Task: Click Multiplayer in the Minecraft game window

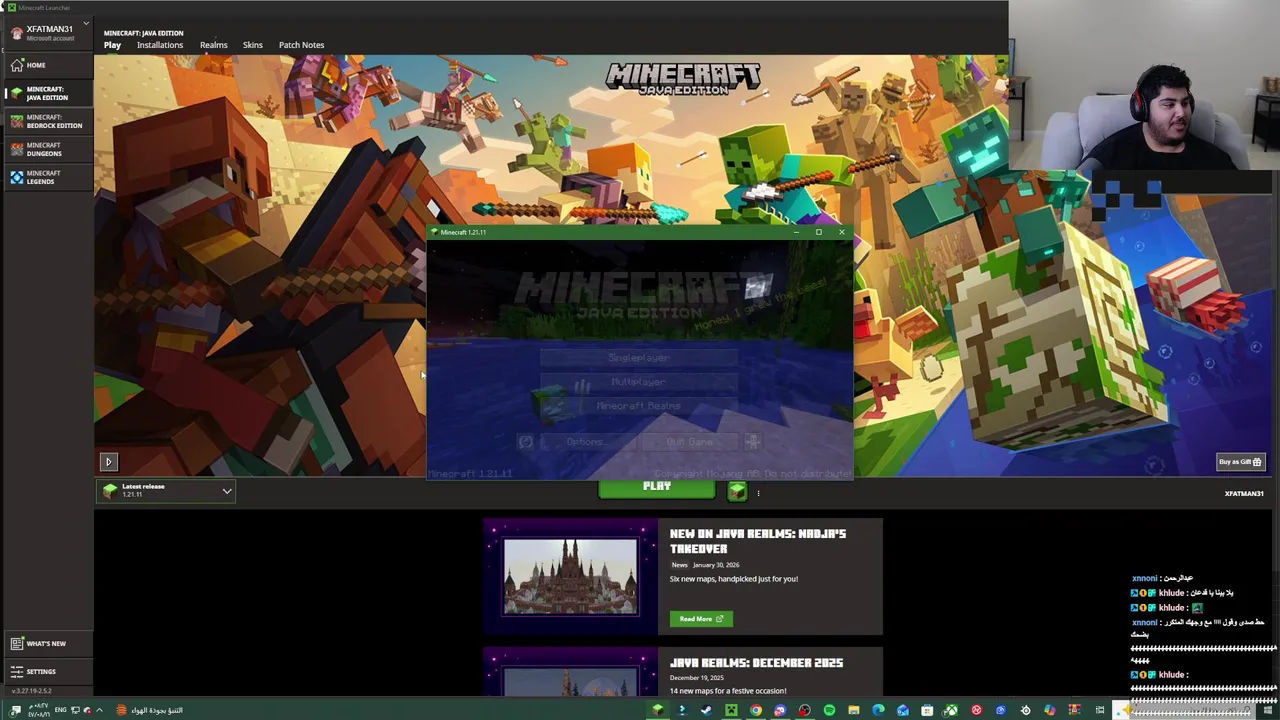Action: tap(638, 381)
